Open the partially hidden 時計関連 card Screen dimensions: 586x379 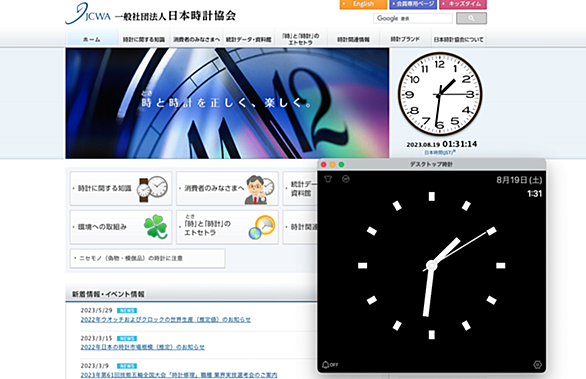tap(300, 227)
